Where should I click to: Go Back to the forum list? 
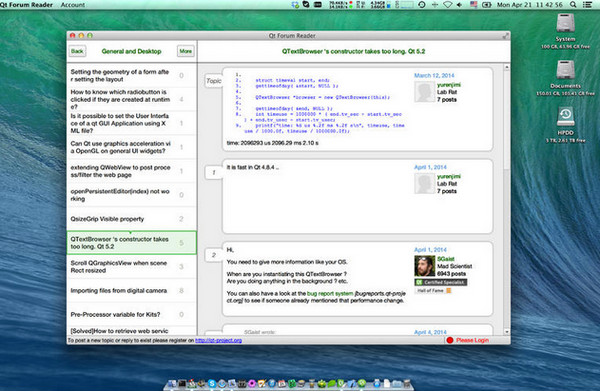(x=77, y=51)
